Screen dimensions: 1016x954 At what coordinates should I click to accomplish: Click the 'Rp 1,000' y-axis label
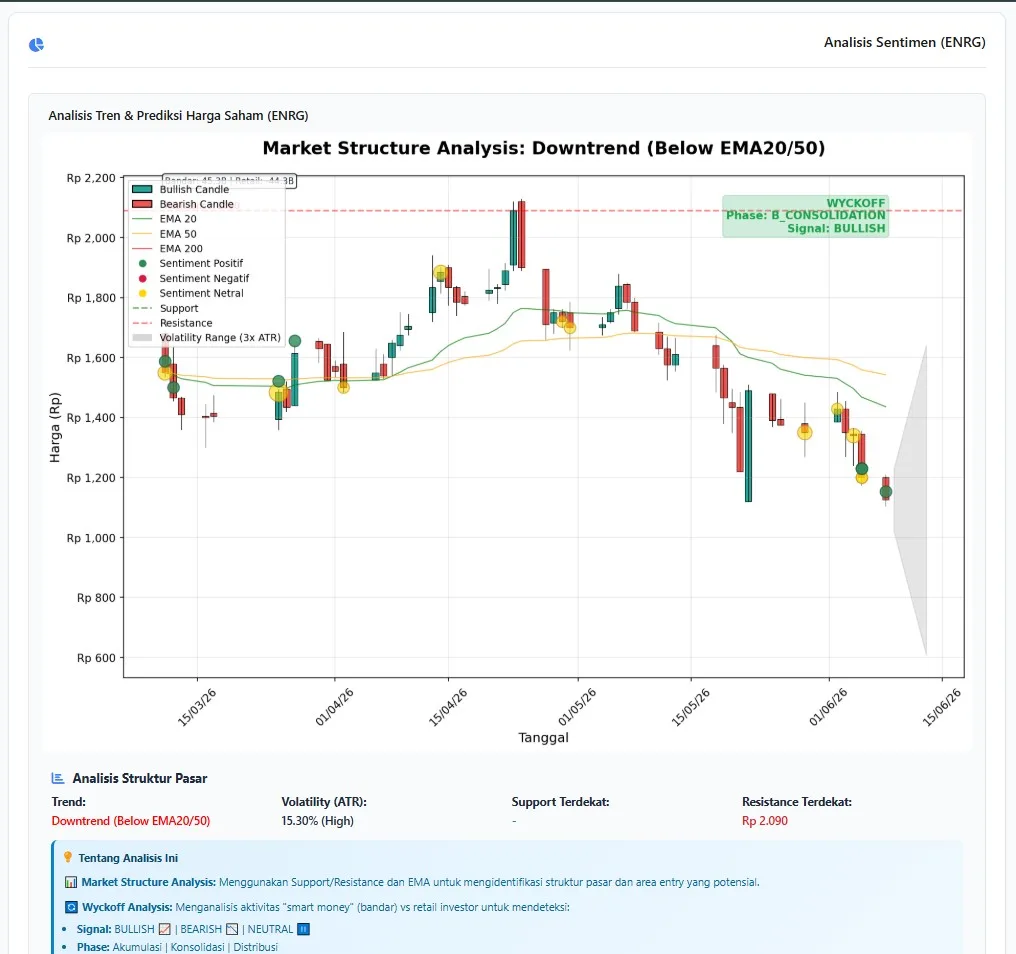point(91,538)
